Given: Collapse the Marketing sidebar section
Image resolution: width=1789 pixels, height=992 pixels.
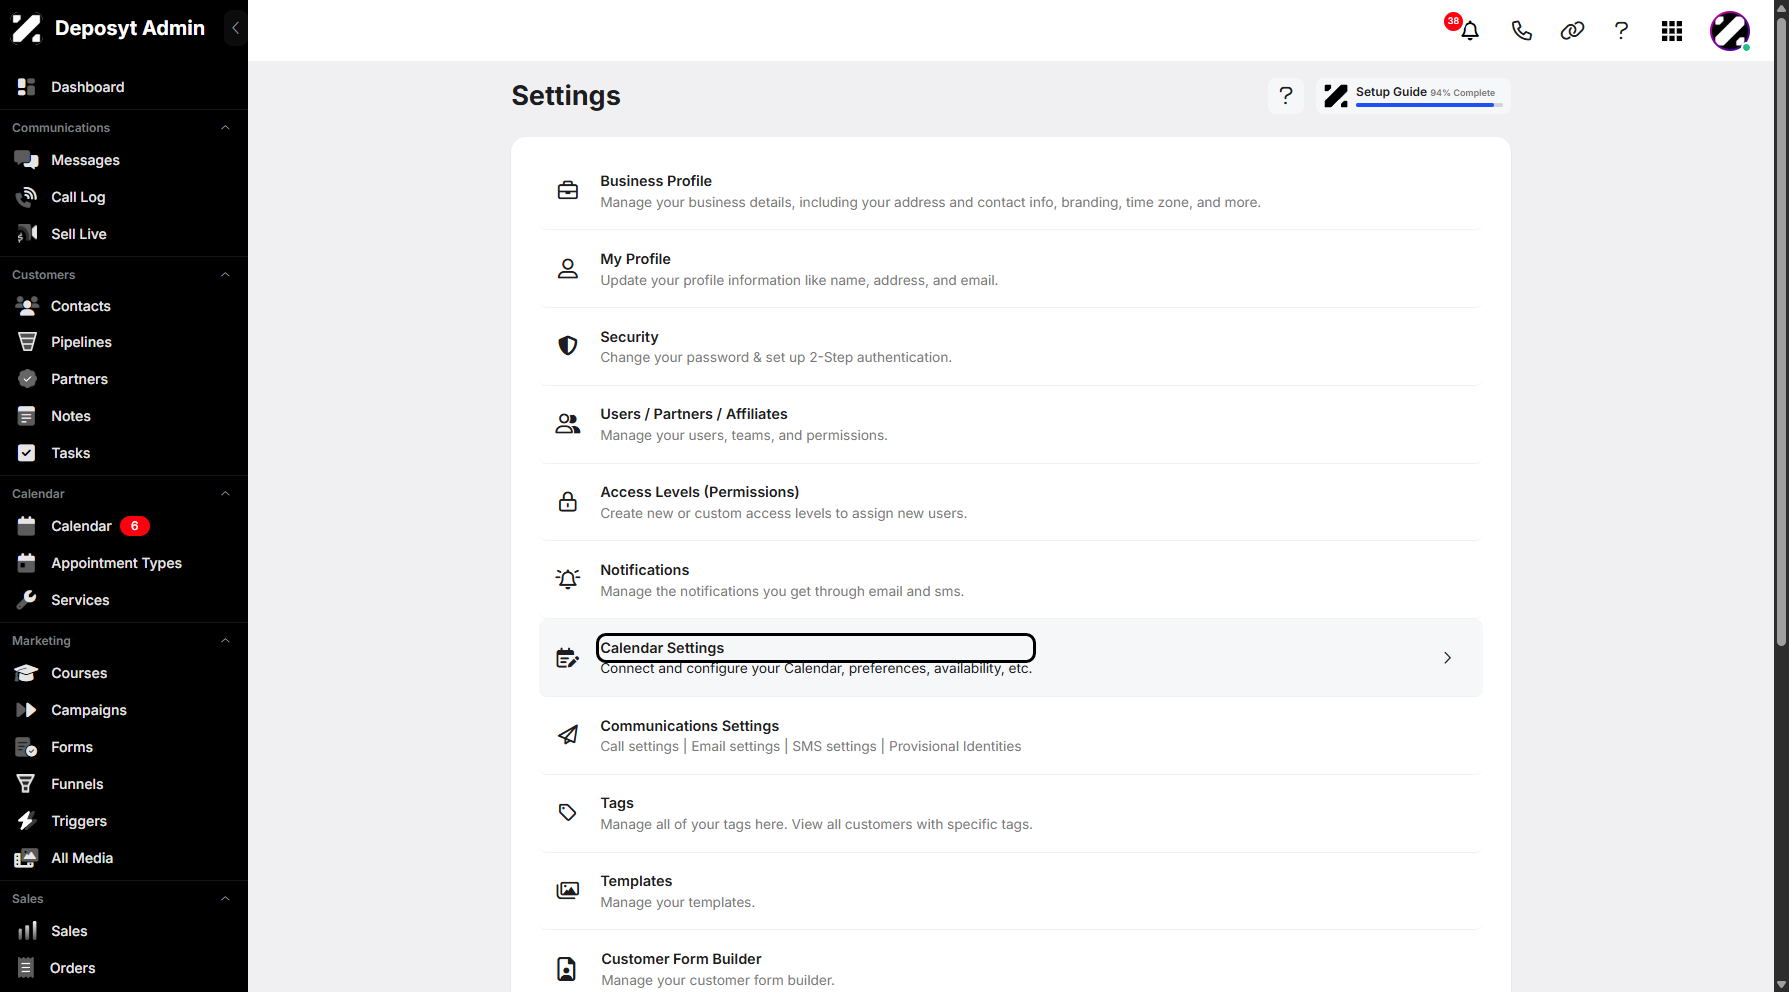Looking at the screenshot, I should [225, 641].
